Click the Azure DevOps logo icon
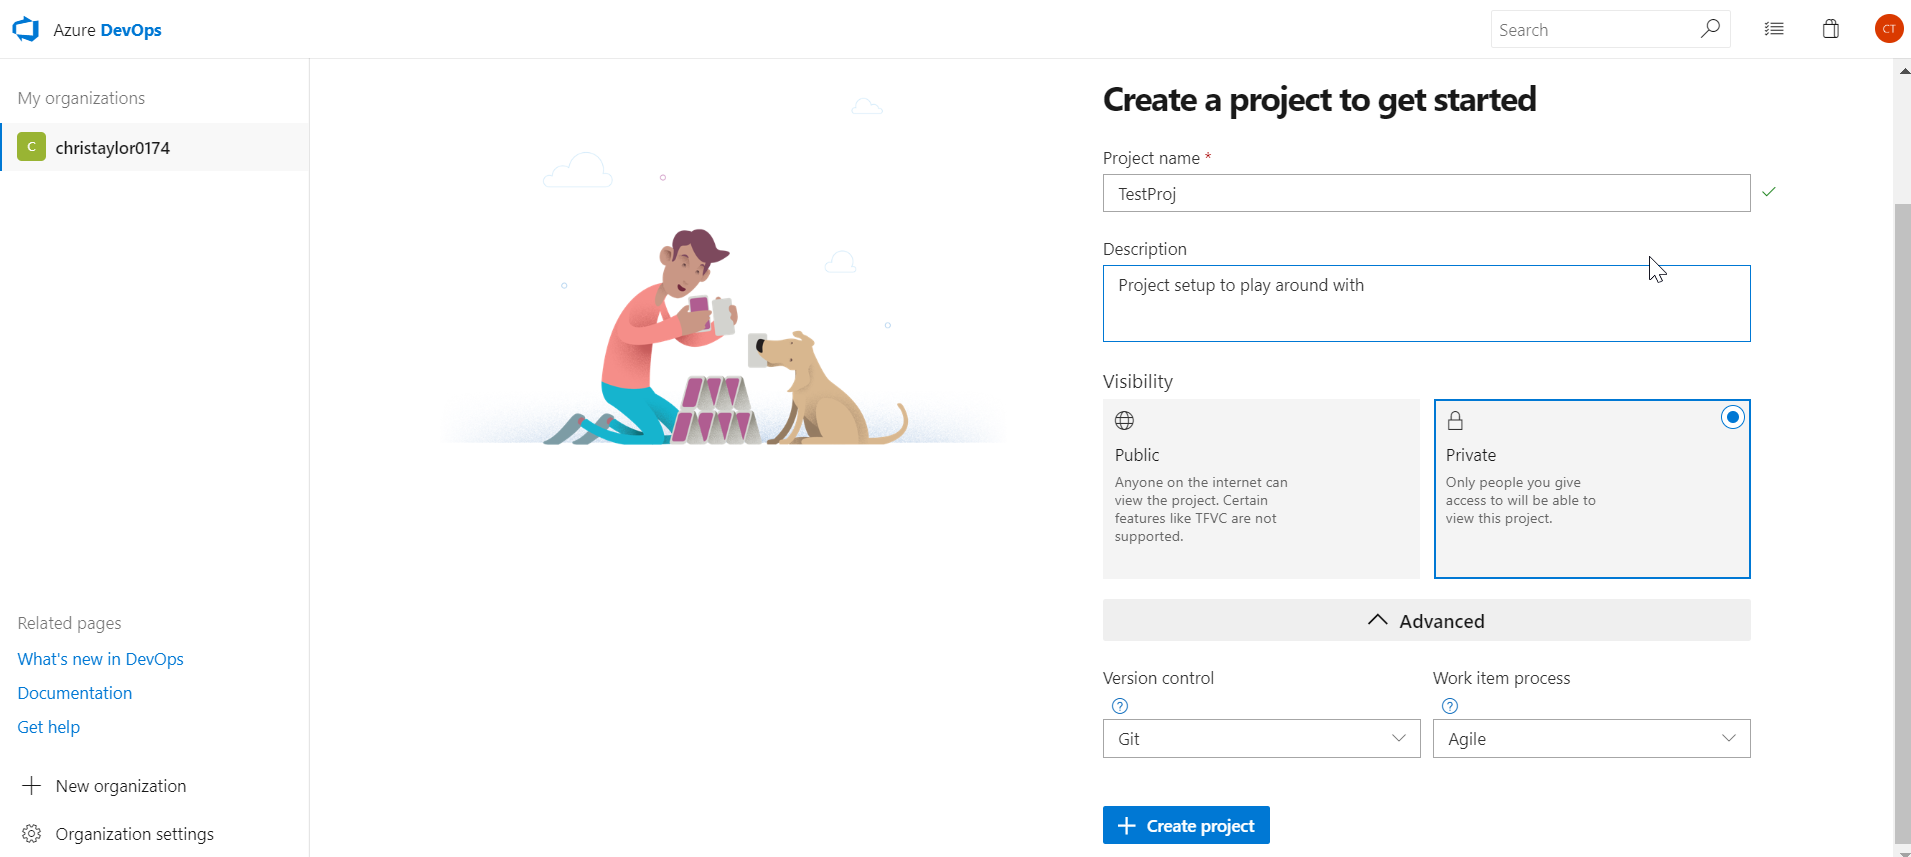1911x857 pixels. 26,30
